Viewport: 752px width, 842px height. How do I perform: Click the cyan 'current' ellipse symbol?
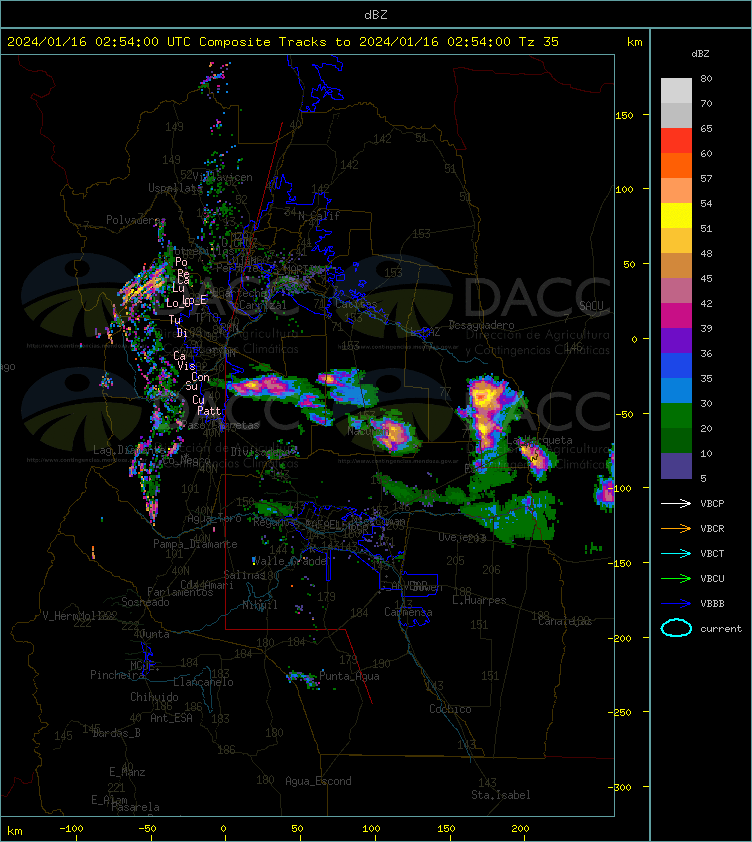(x=676, y=628)
